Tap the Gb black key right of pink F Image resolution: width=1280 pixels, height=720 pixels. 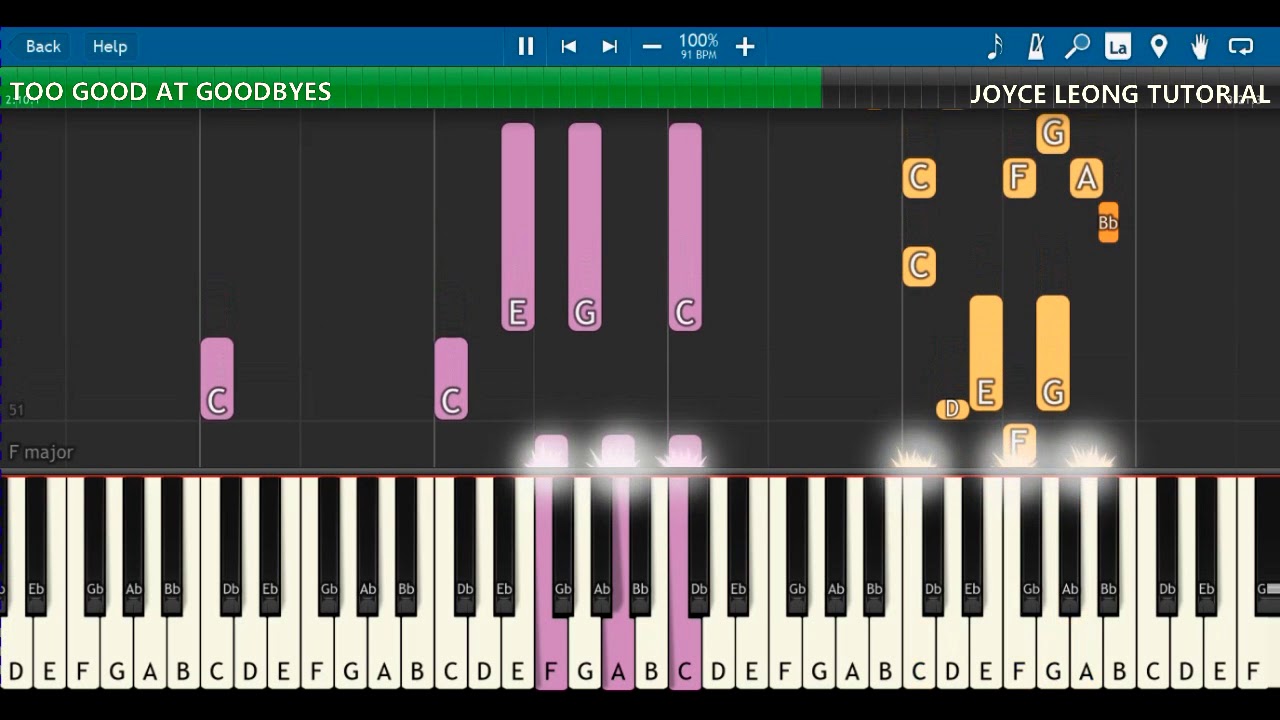[563, 545]
